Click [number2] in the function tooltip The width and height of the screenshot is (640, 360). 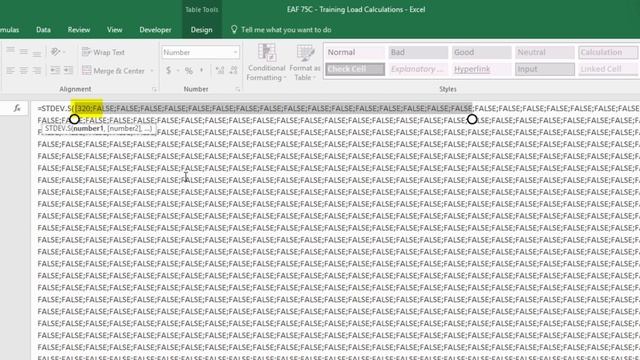click(x=123, y=128)
